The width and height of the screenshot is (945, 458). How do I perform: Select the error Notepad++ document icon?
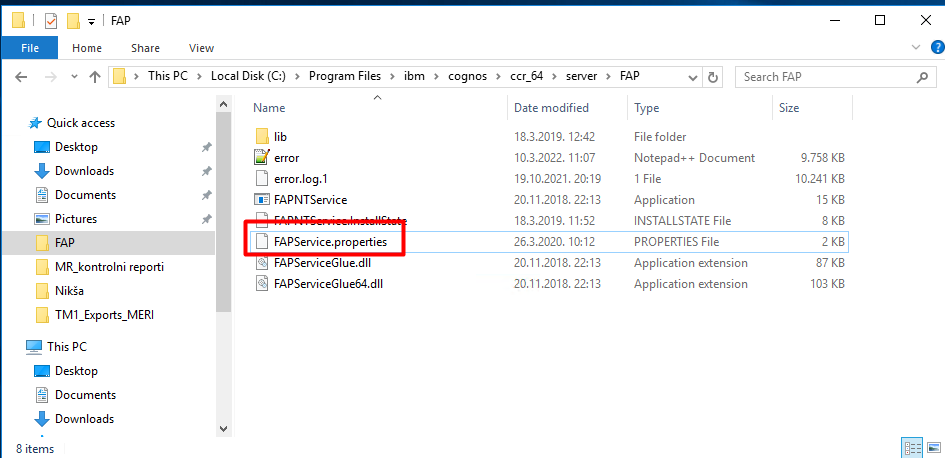click(261, 158)
